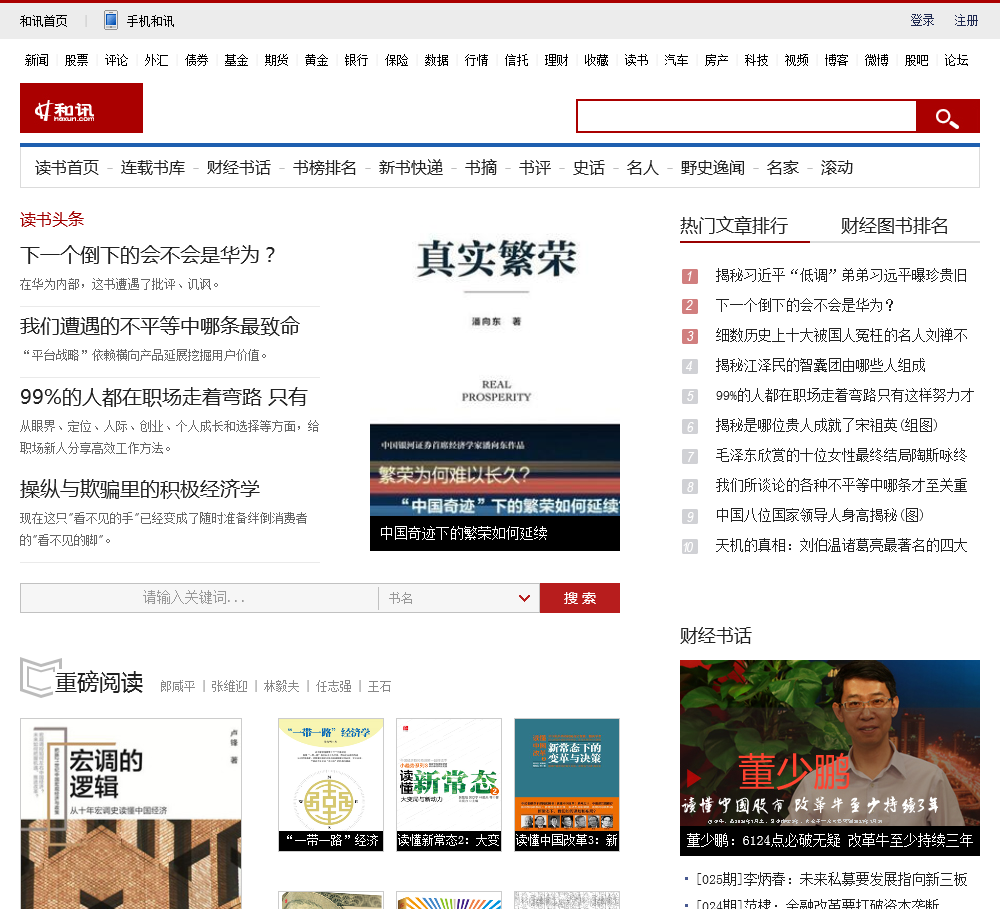This screenshot has height=909, width=1000.
Task: Open 新闻 channel in top menu
Action: pyautogui.click(x=36, y=60)
